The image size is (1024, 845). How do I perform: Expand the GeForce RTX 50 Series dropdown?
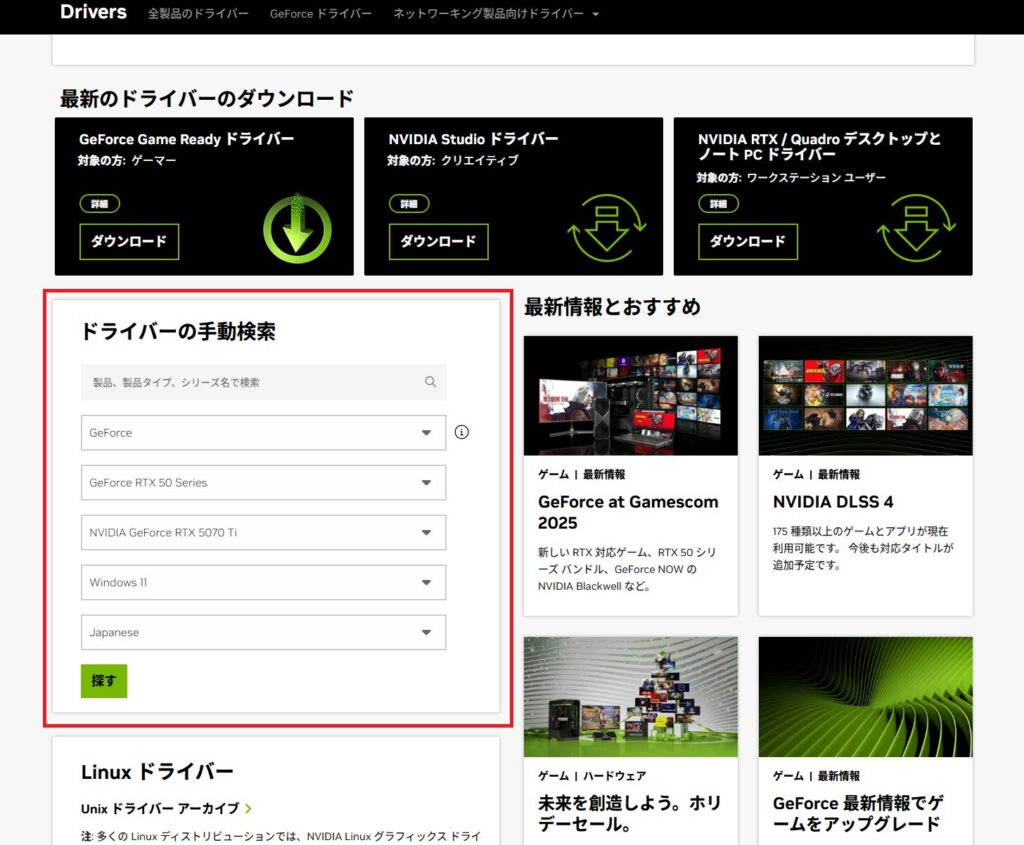(263, 483)
